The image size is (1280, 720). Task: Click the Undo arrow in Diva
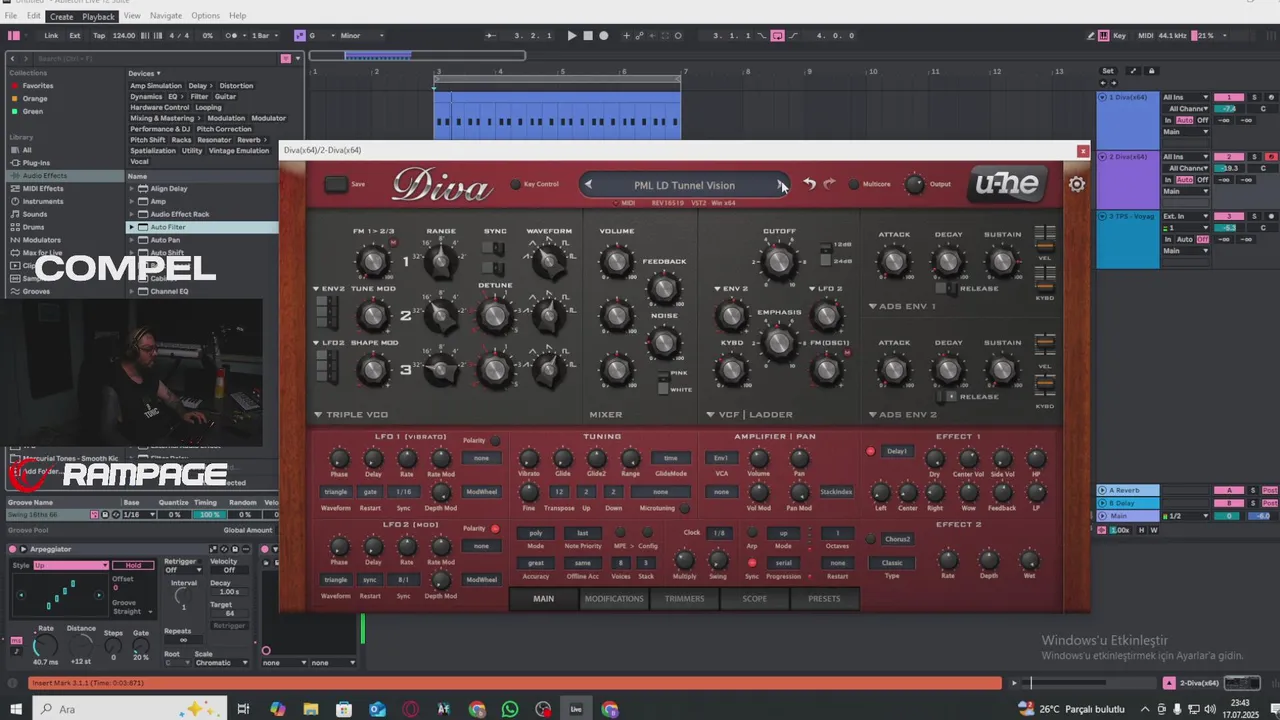(809, 185)
